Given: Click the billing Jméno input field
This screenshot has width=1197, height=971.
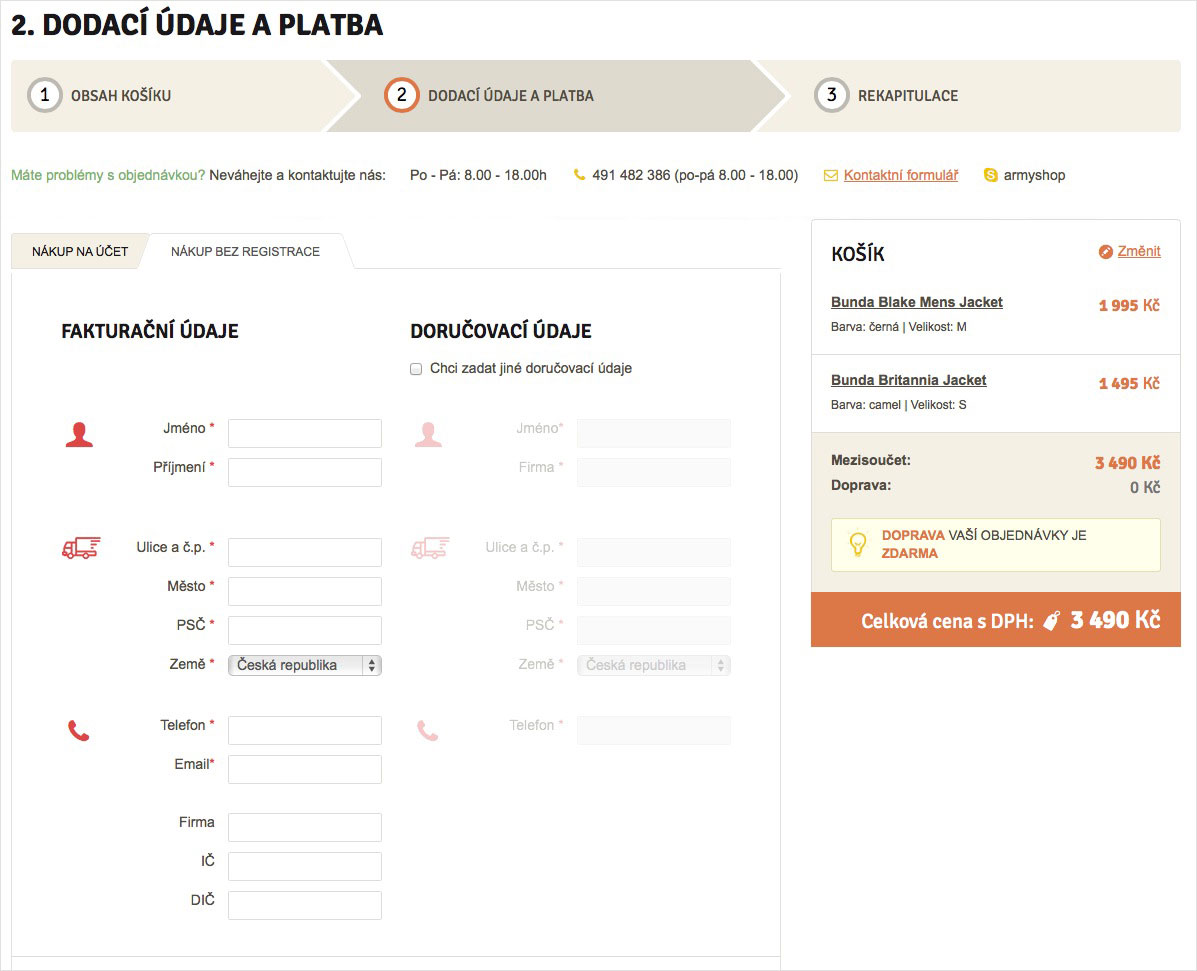Looking at the screenshot, I should click(x=305, y=433).
